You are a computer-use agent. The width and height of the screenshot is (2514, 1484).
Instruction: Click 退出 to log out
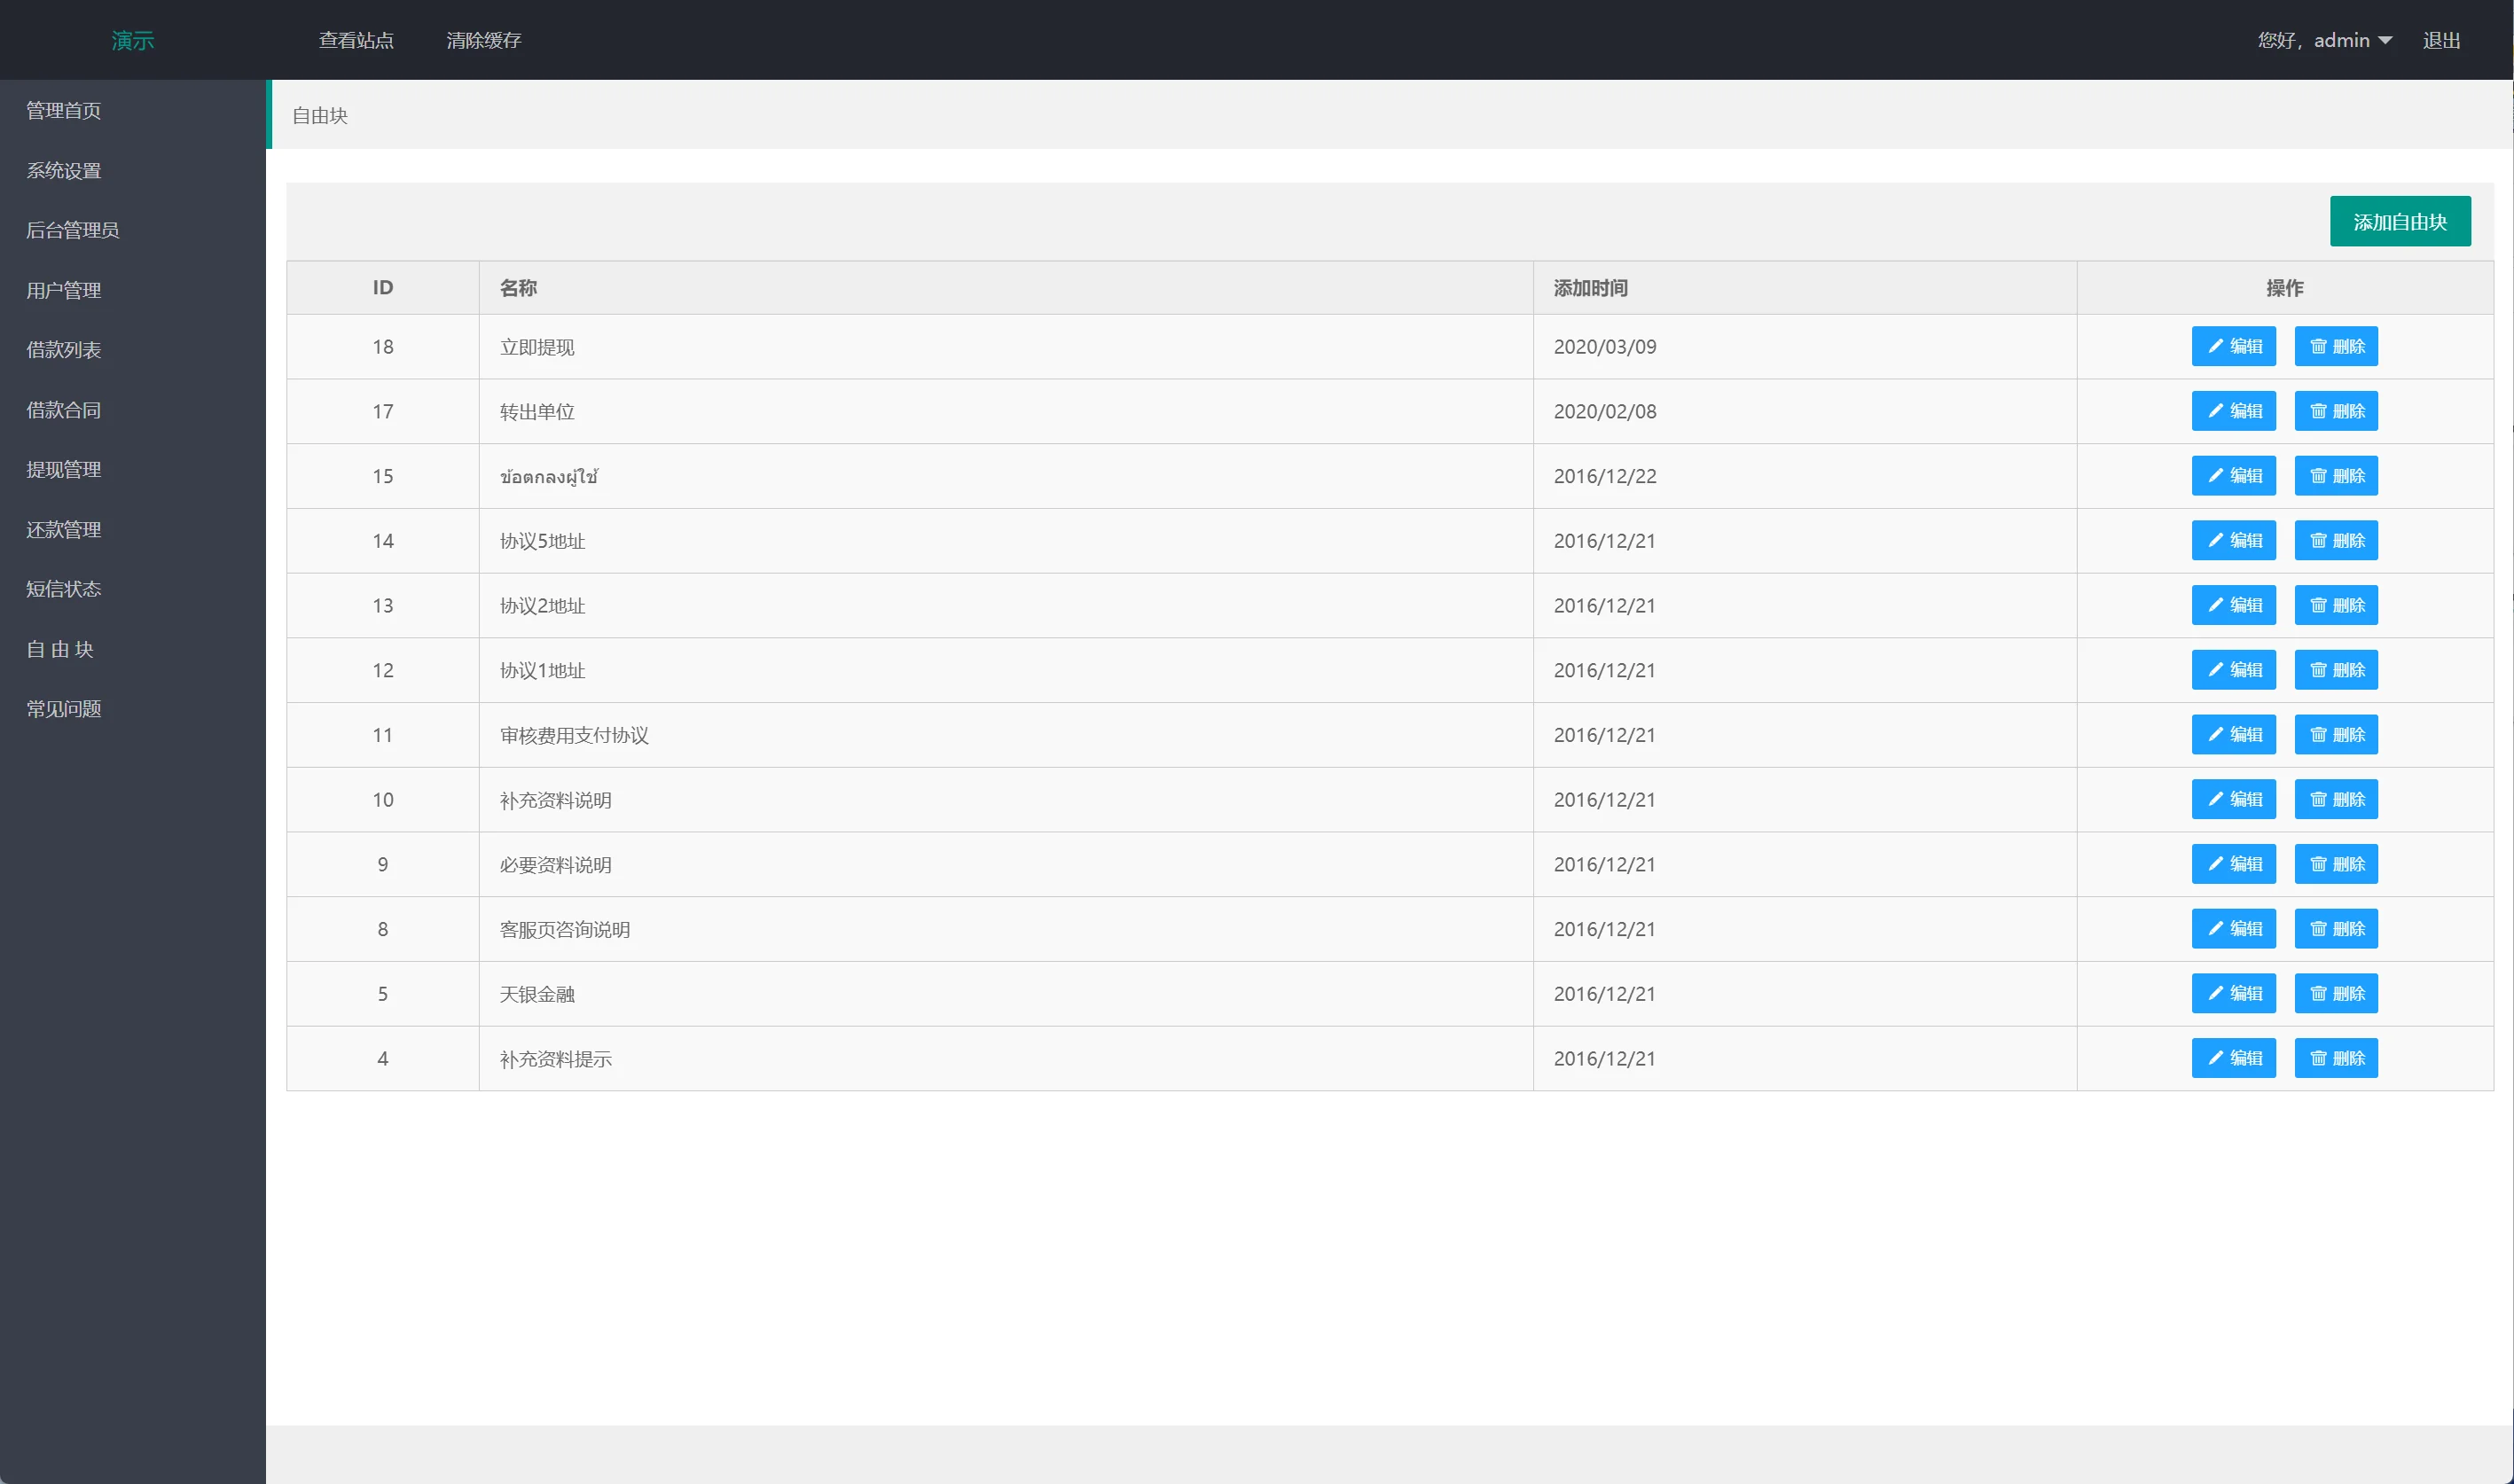(x=2441, y=40)
